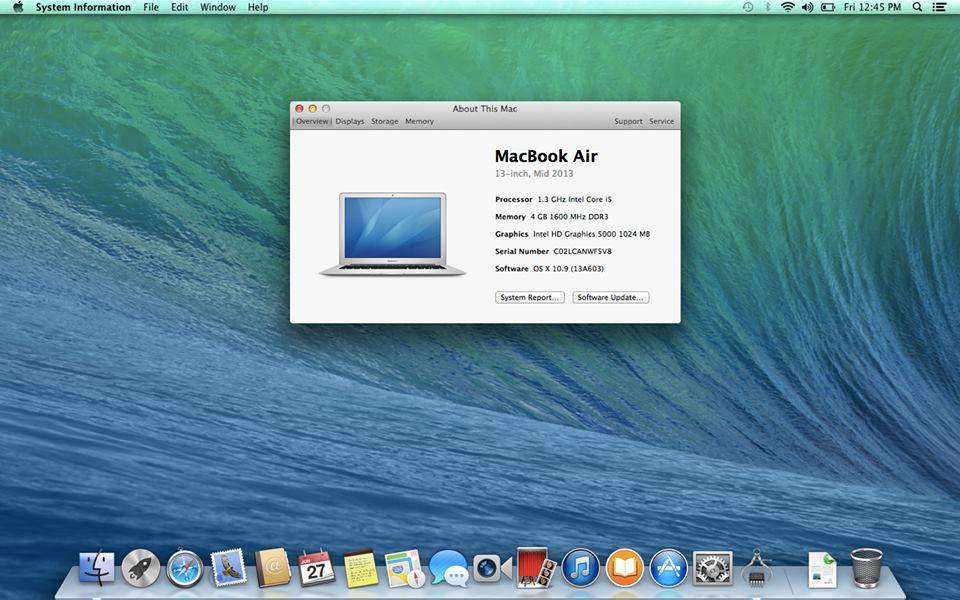This screenshot has height=600, width=960.
Task: Click the Support link
Action: pos(628,121)
